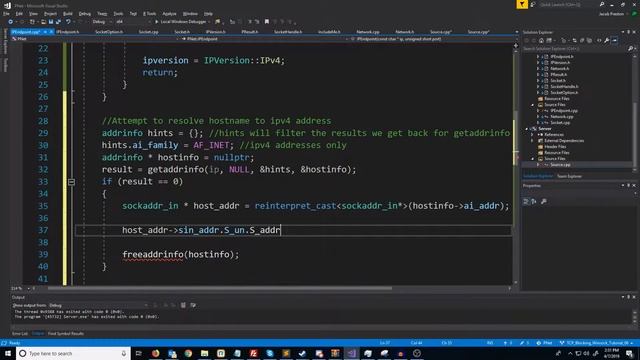Switch to the Find Symbol Results tab
Screen dimensions: 640x360
click(x=66, y=333)
